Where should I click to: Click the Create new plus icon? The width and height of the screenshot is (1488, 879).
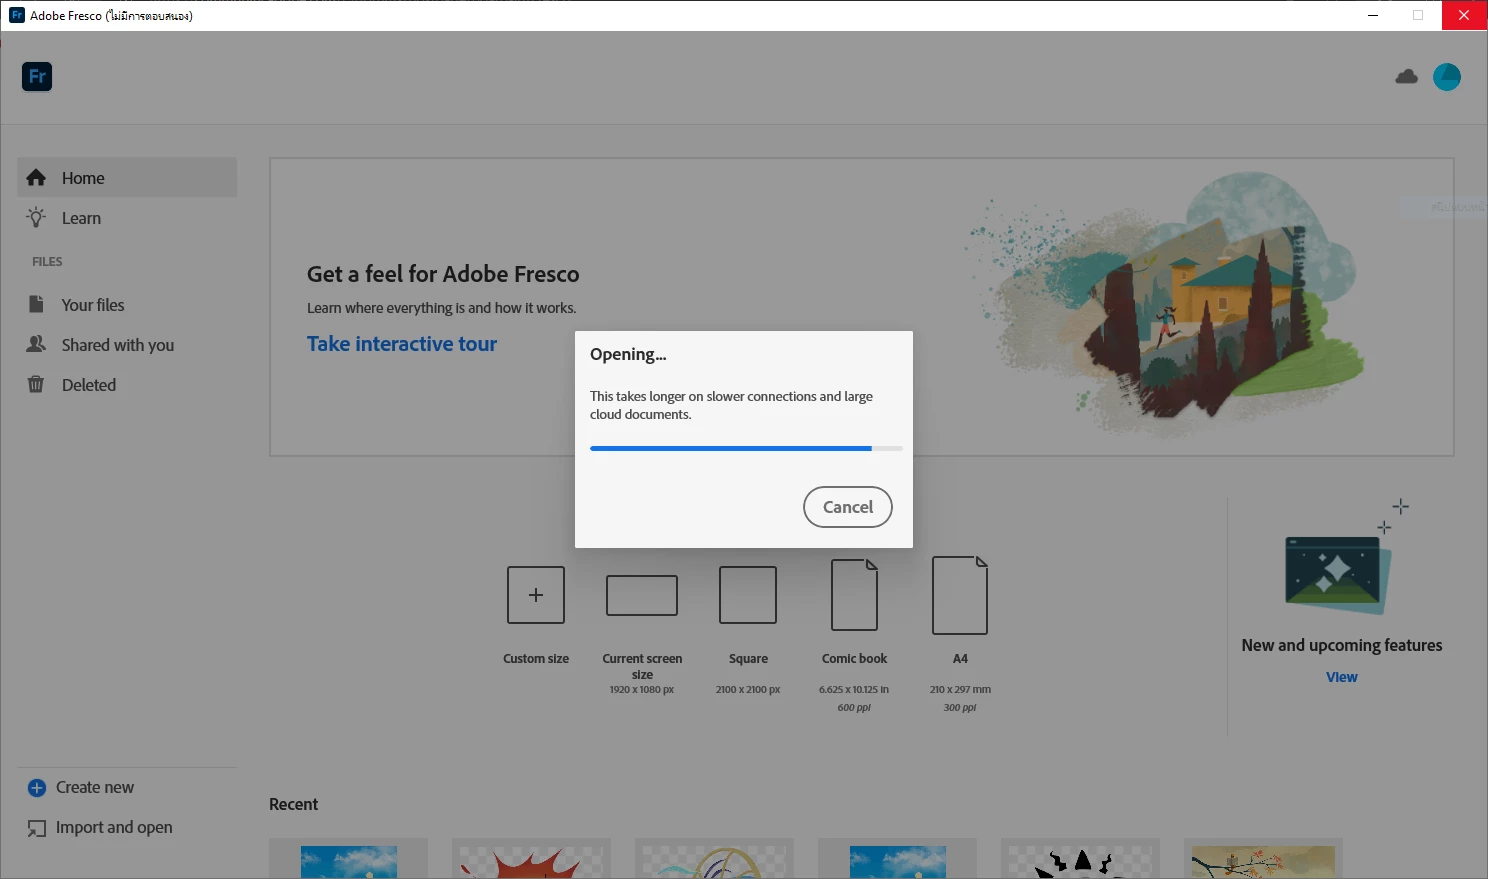37,788
